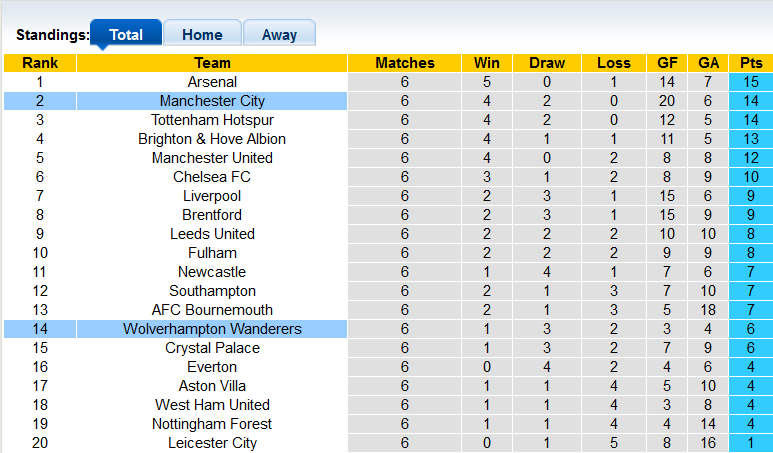Open Manchester United team page
Screen dimensions: 773x453
click(x=212, y=158)
